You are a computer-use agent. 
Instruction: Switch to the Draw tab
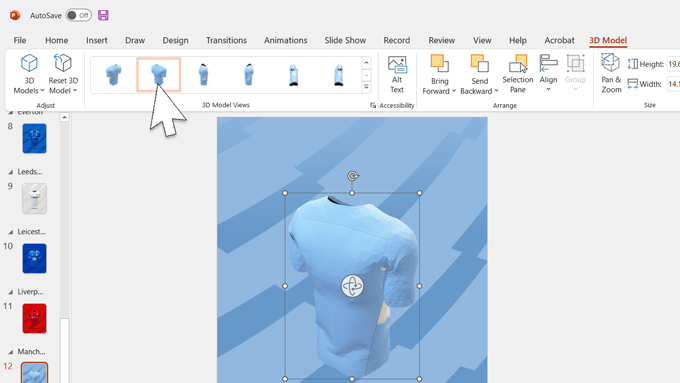tap(135, 40)
